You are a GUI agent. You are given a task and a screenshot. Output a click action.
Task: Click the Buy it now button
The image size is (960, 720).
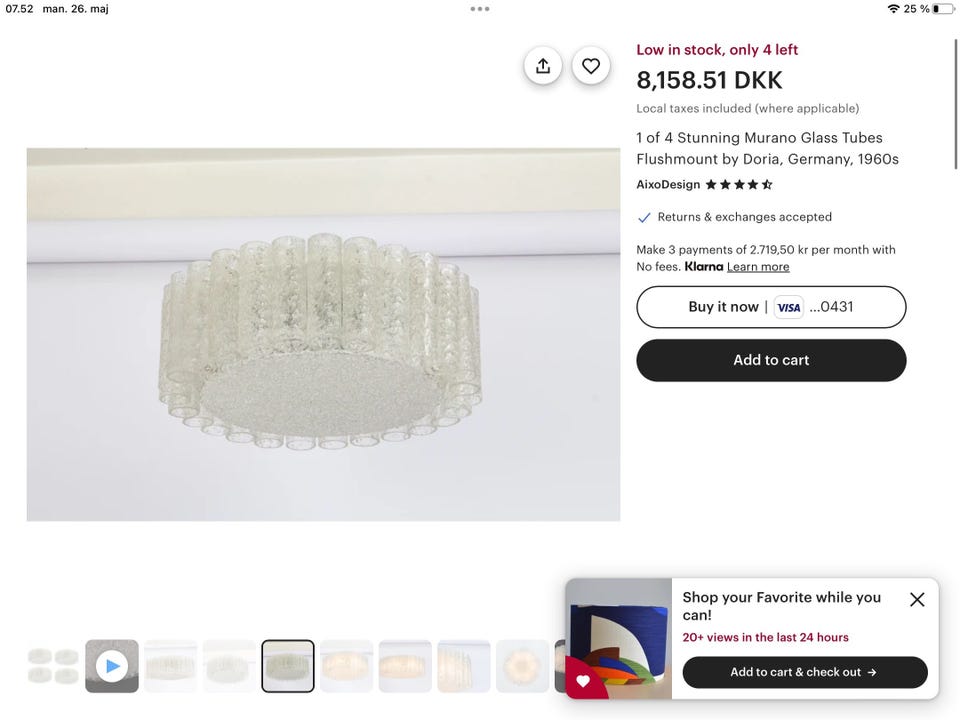(723, 307)
